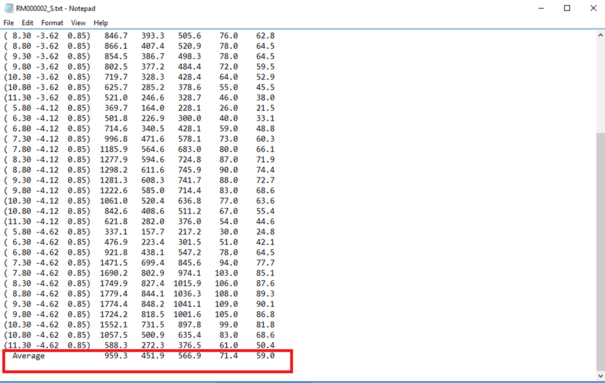Open the Edit menu
The image size is (605, 383).
tap(27, 23)
